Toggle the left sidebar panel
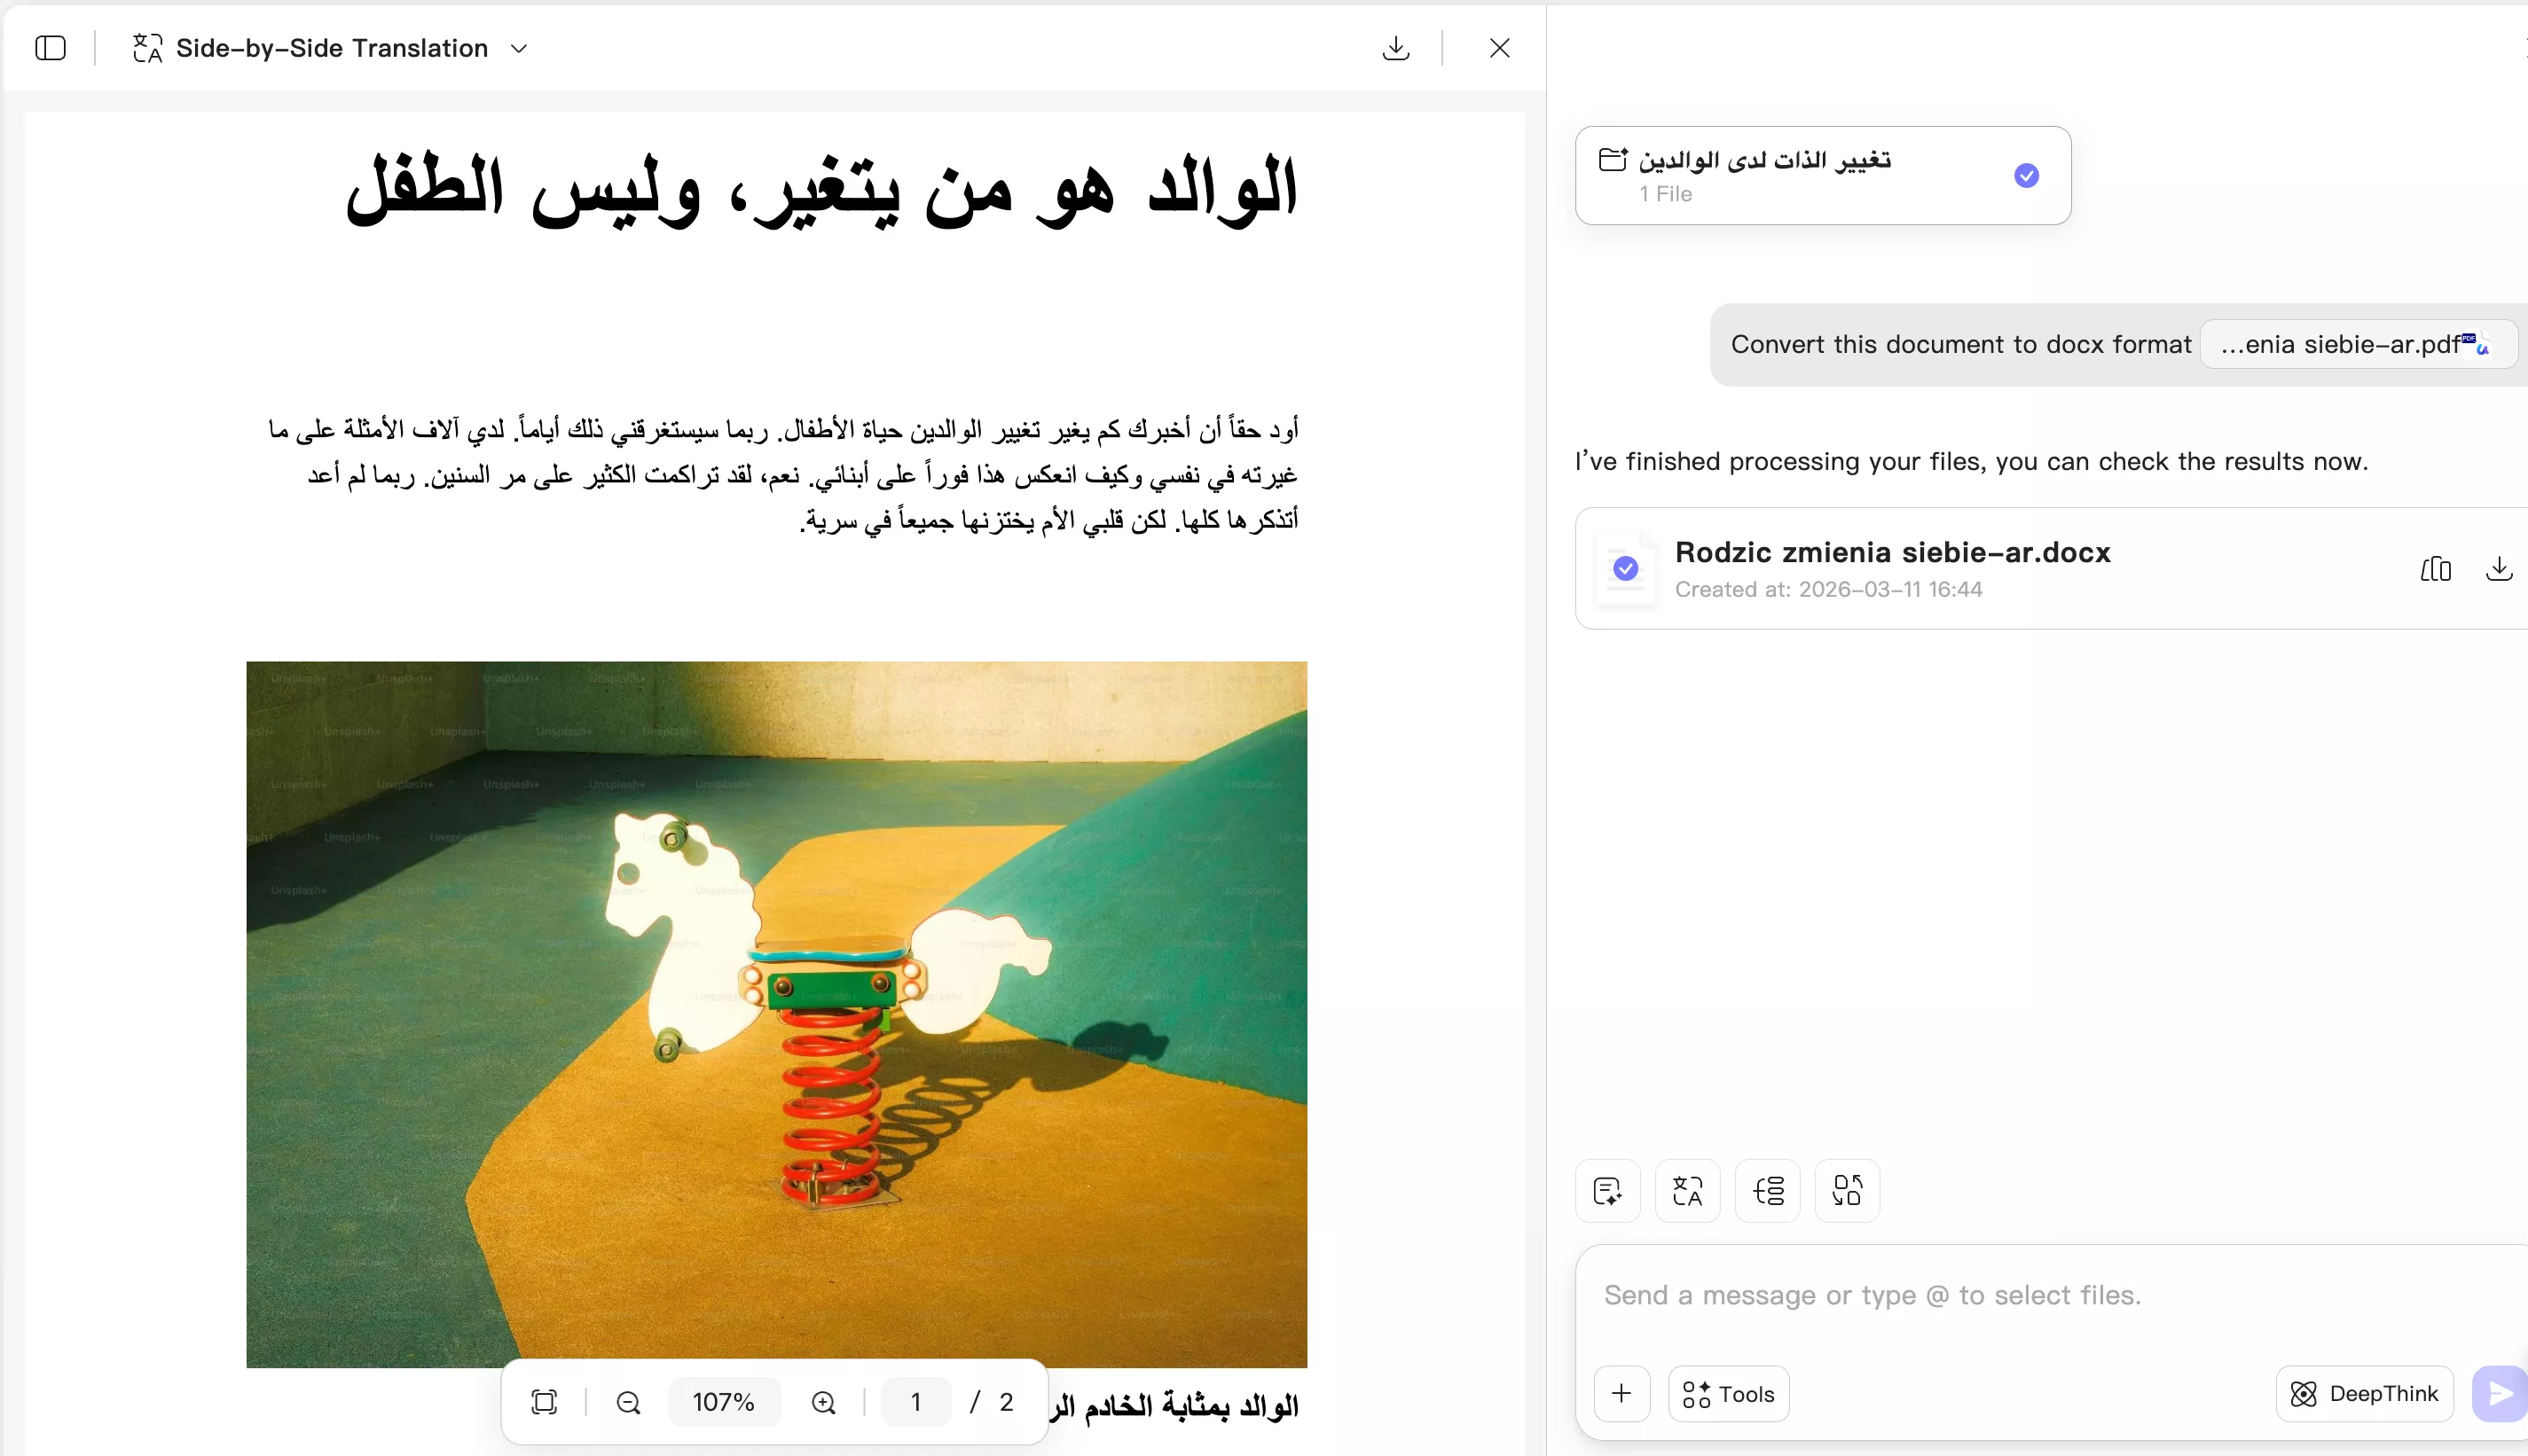This screenshot has height=1456, width=2528. coord(50,47)
